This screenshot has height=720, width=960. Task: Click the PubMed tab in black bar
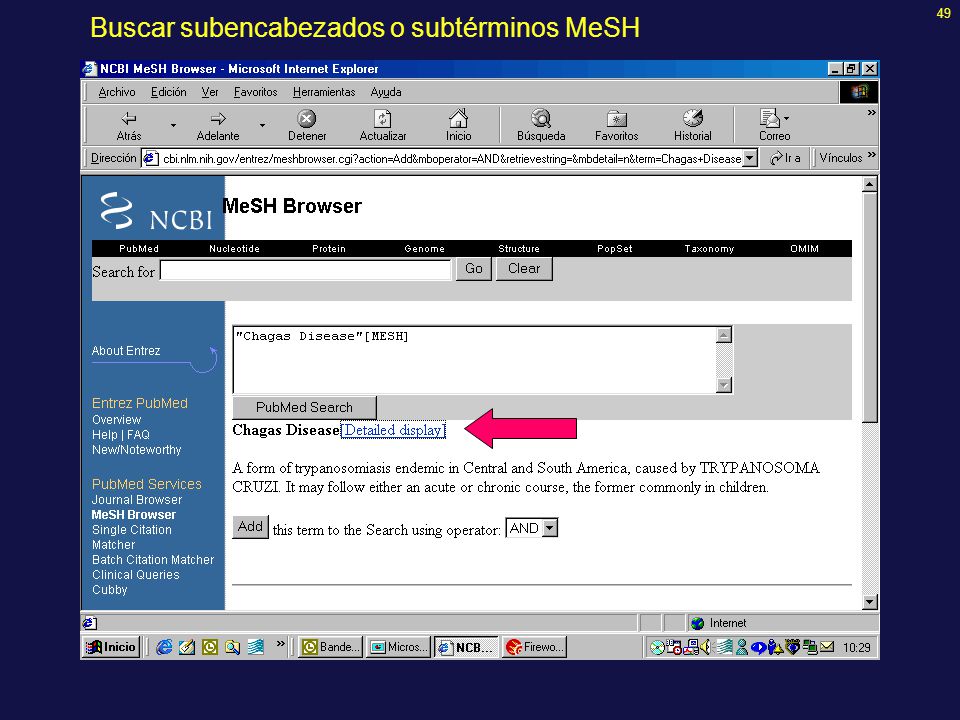click(139, 249)
